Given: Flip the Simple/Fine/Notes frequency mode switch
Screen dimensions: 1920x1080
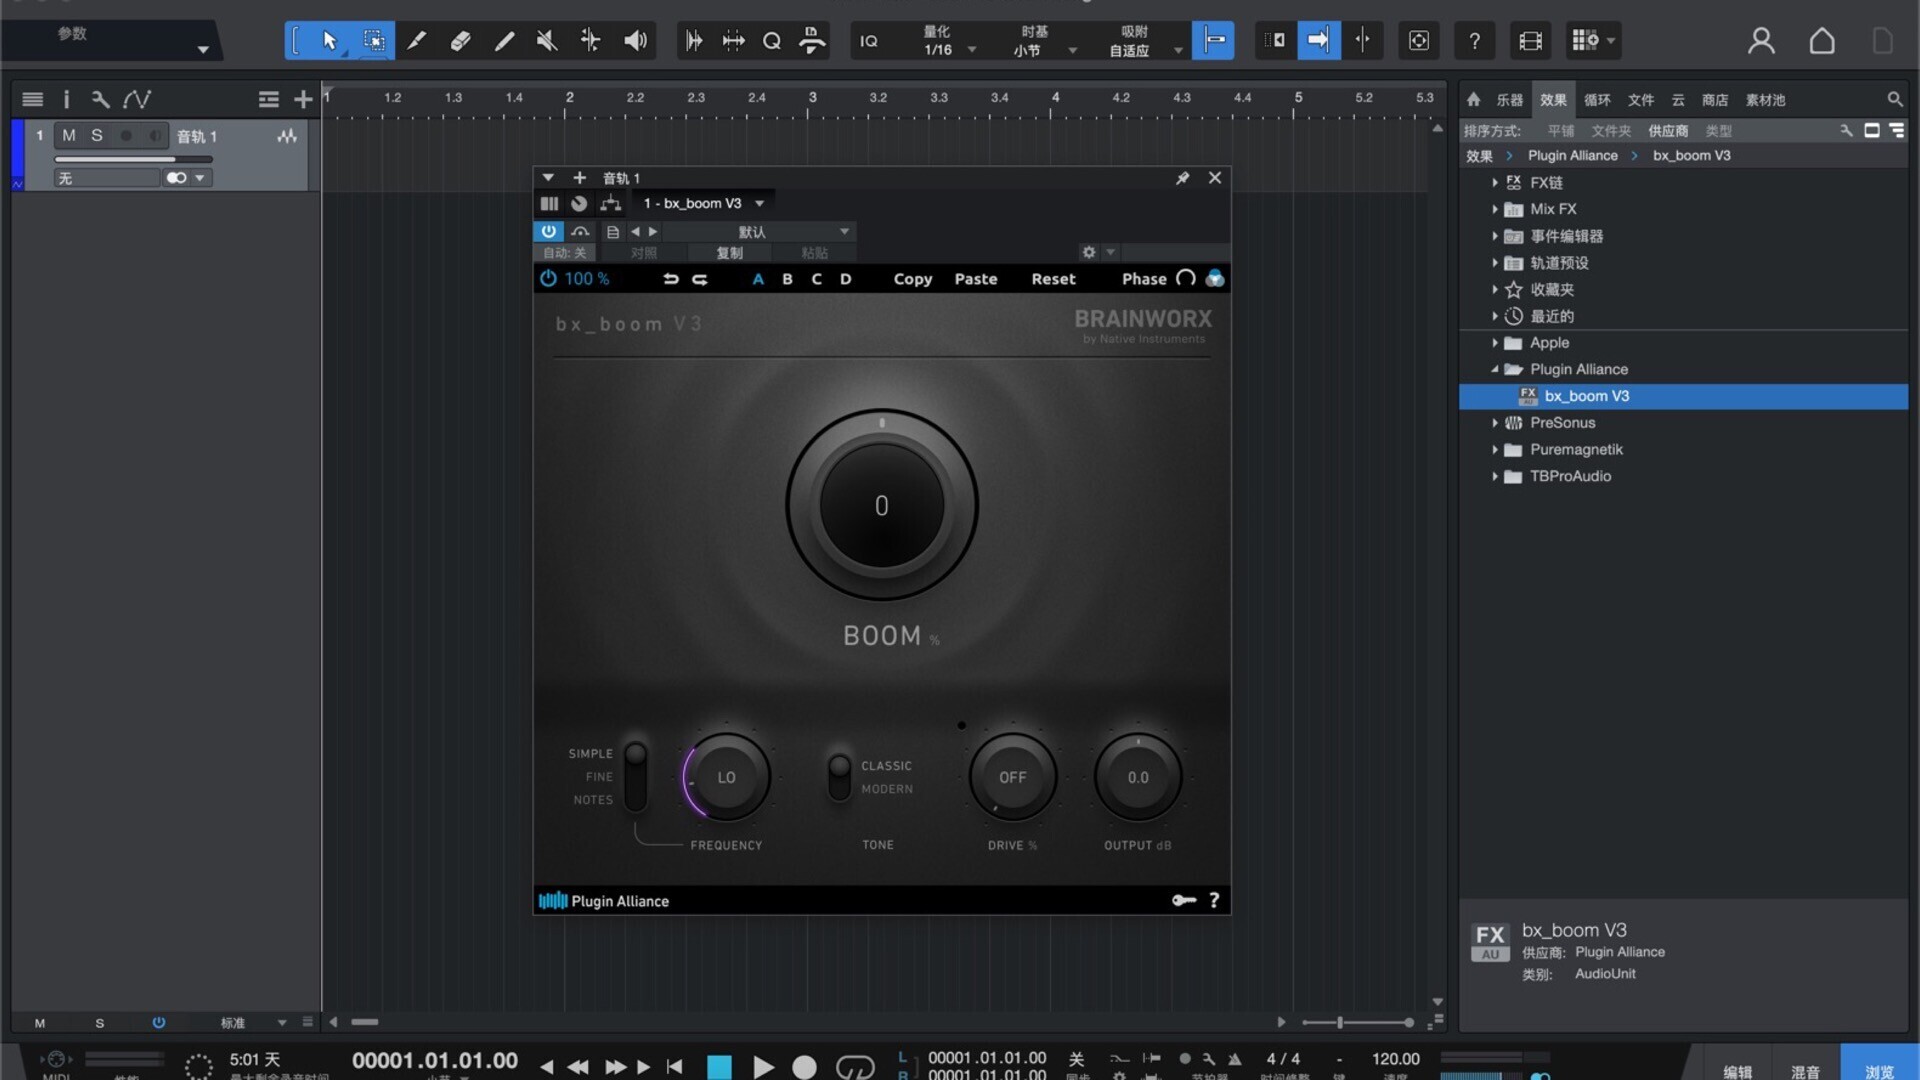Looking at the screenshot, I should [x=635, y=776].
